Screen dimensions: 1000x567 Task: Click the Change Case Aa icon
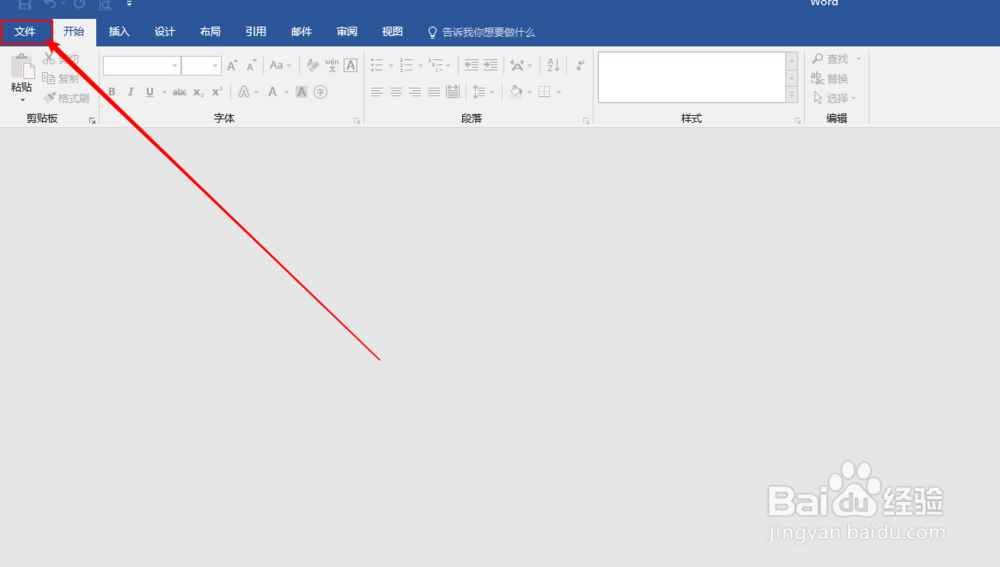(276, 65)
